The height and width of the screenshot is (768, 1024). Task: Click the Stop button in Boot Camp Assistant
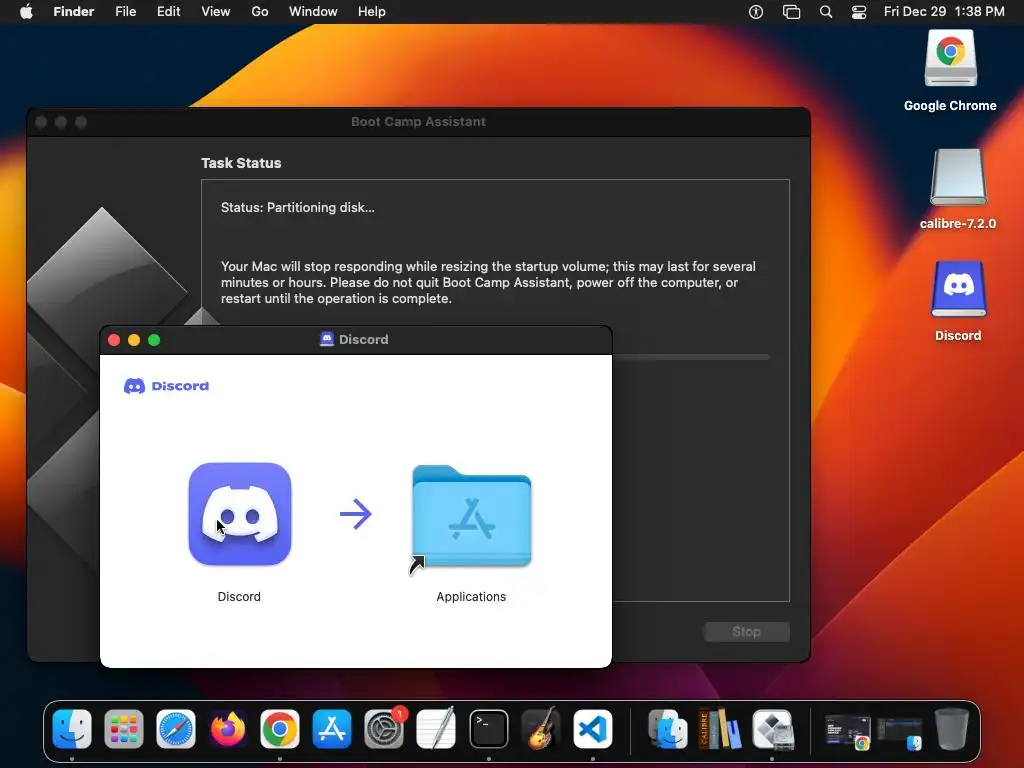[x=746, y=632]
